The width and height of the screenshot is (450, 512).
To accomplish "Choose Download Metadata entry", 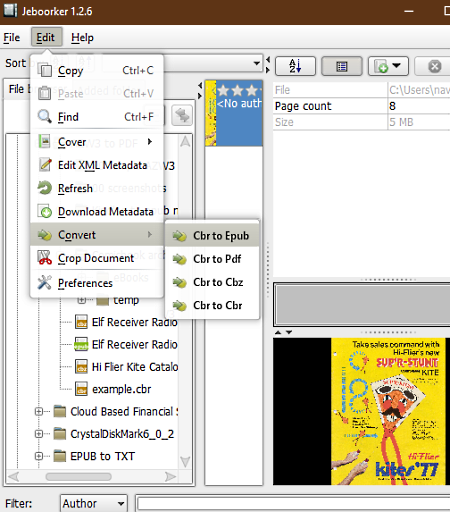I will click(97, 211).
